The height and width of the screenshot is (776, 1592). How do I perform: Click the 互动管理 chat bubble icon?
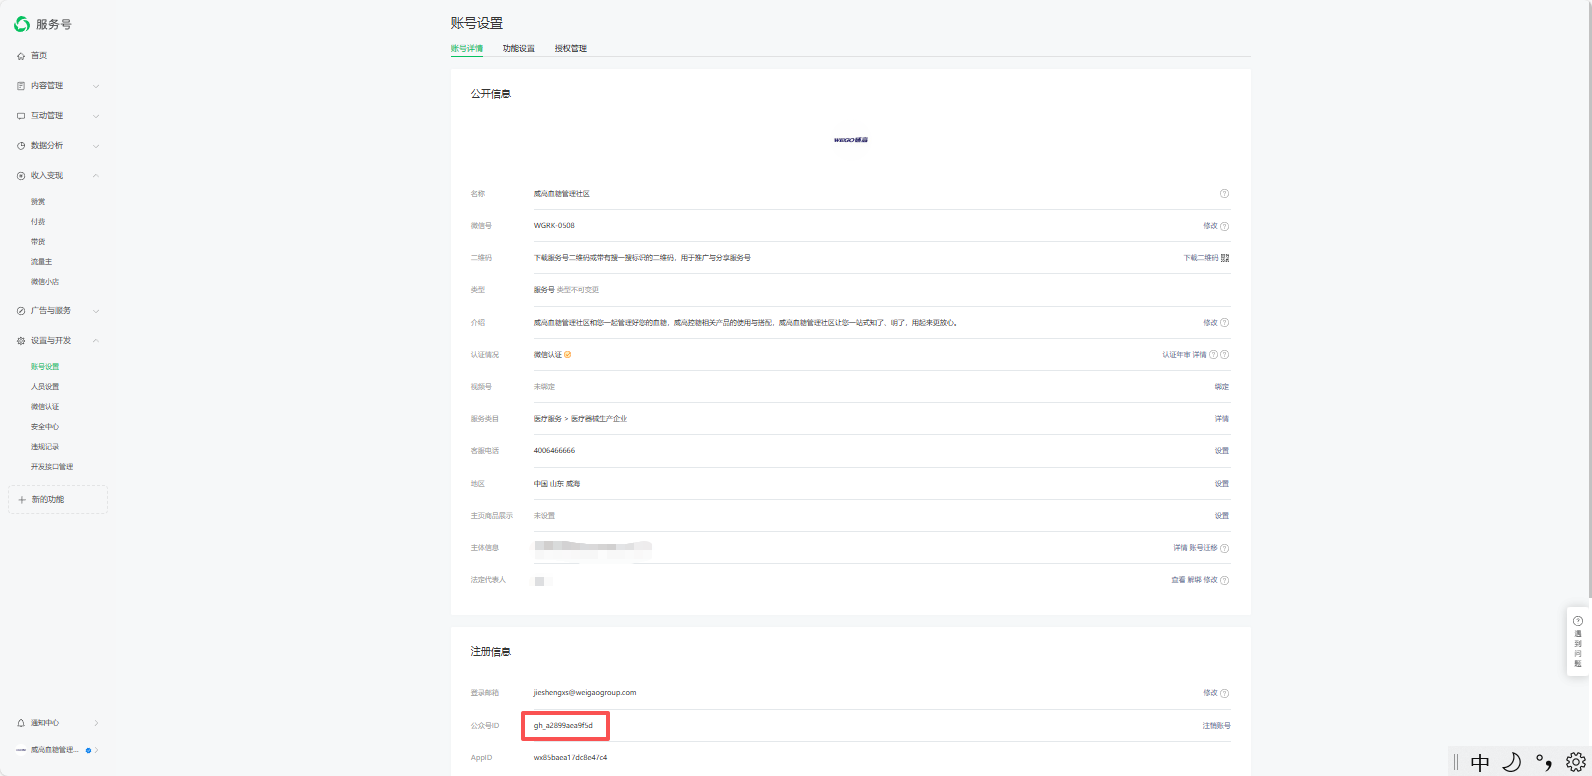pyautogui.click(x=21, y=116)
